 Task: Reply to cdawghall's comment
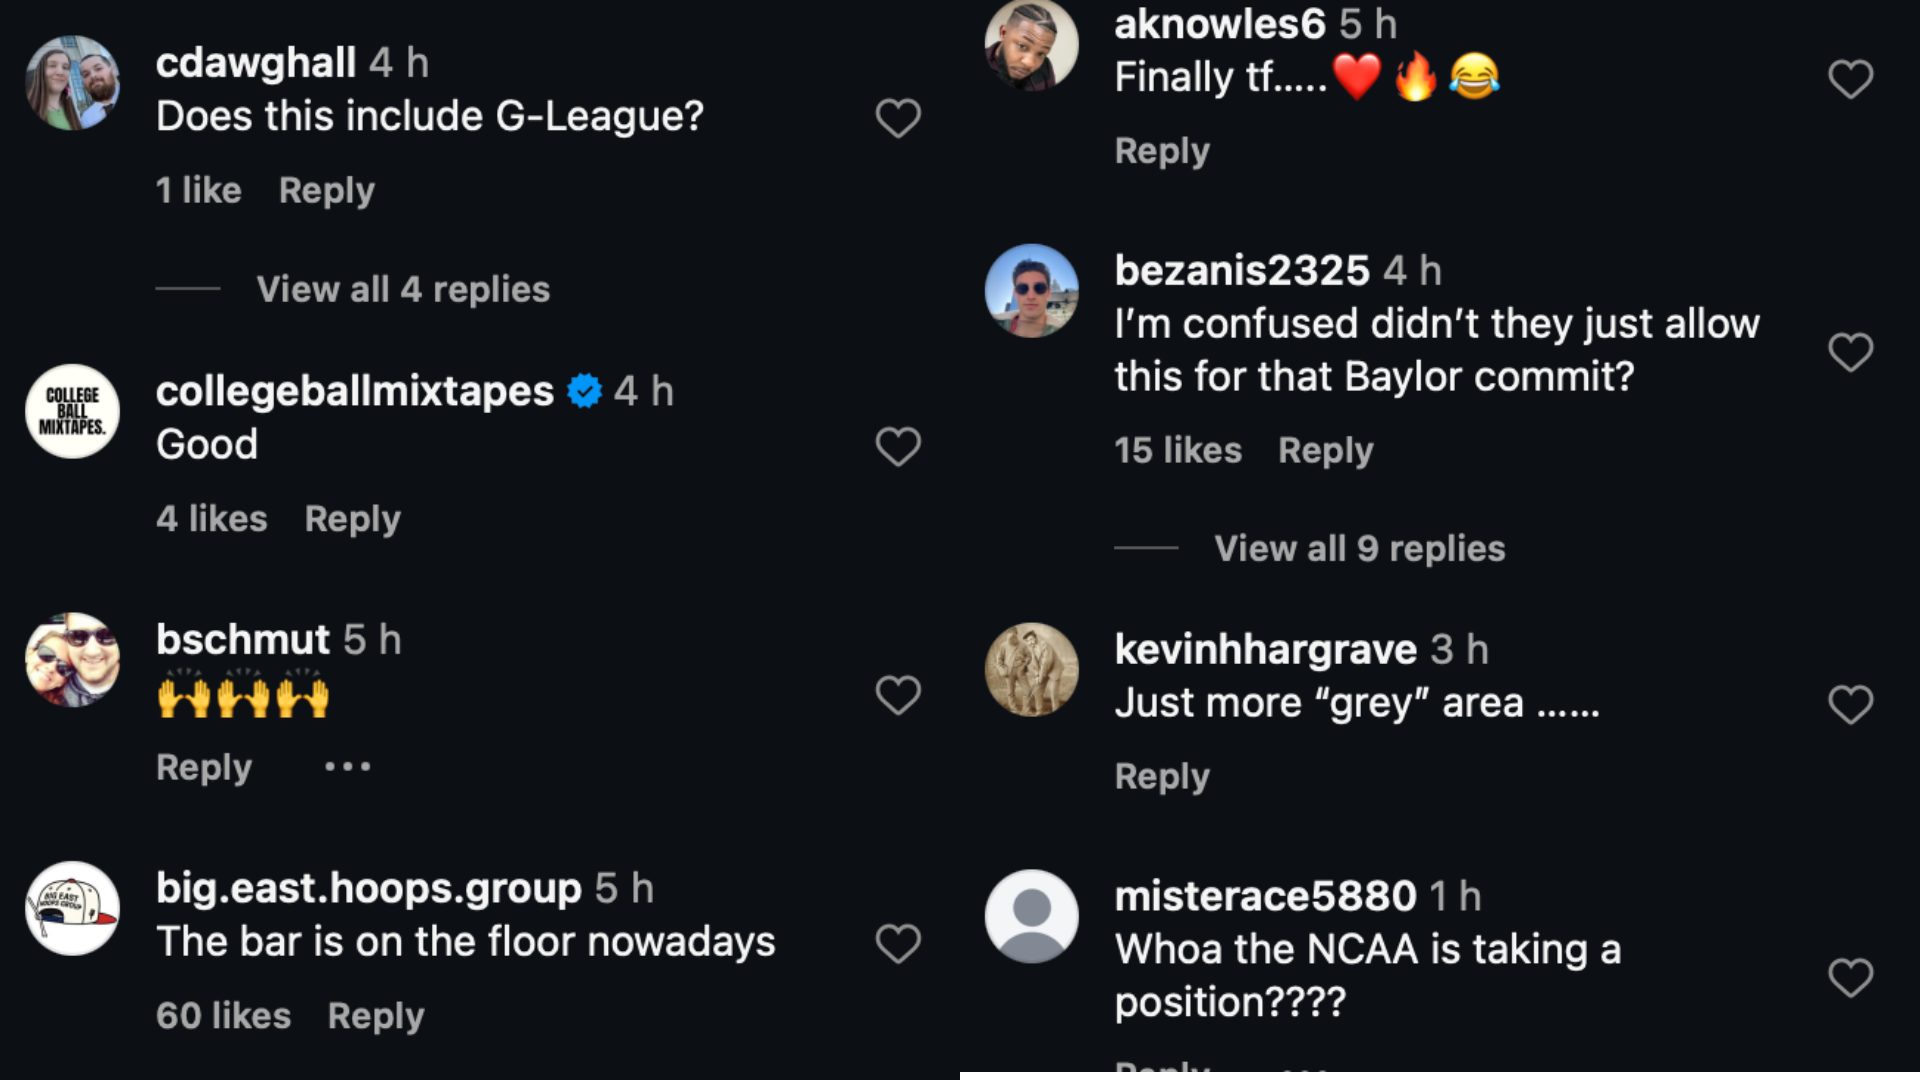326,191
